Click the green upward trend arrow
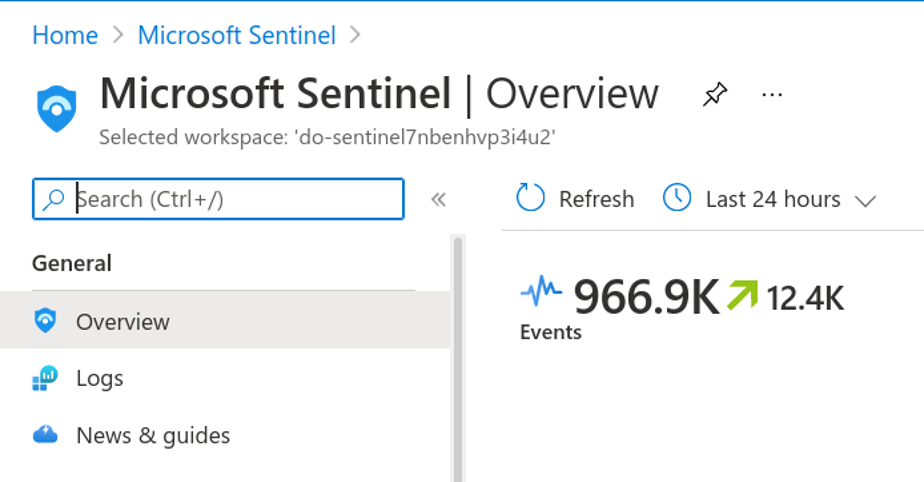Viewport: 924px width, 482px height. click(741, 295)
